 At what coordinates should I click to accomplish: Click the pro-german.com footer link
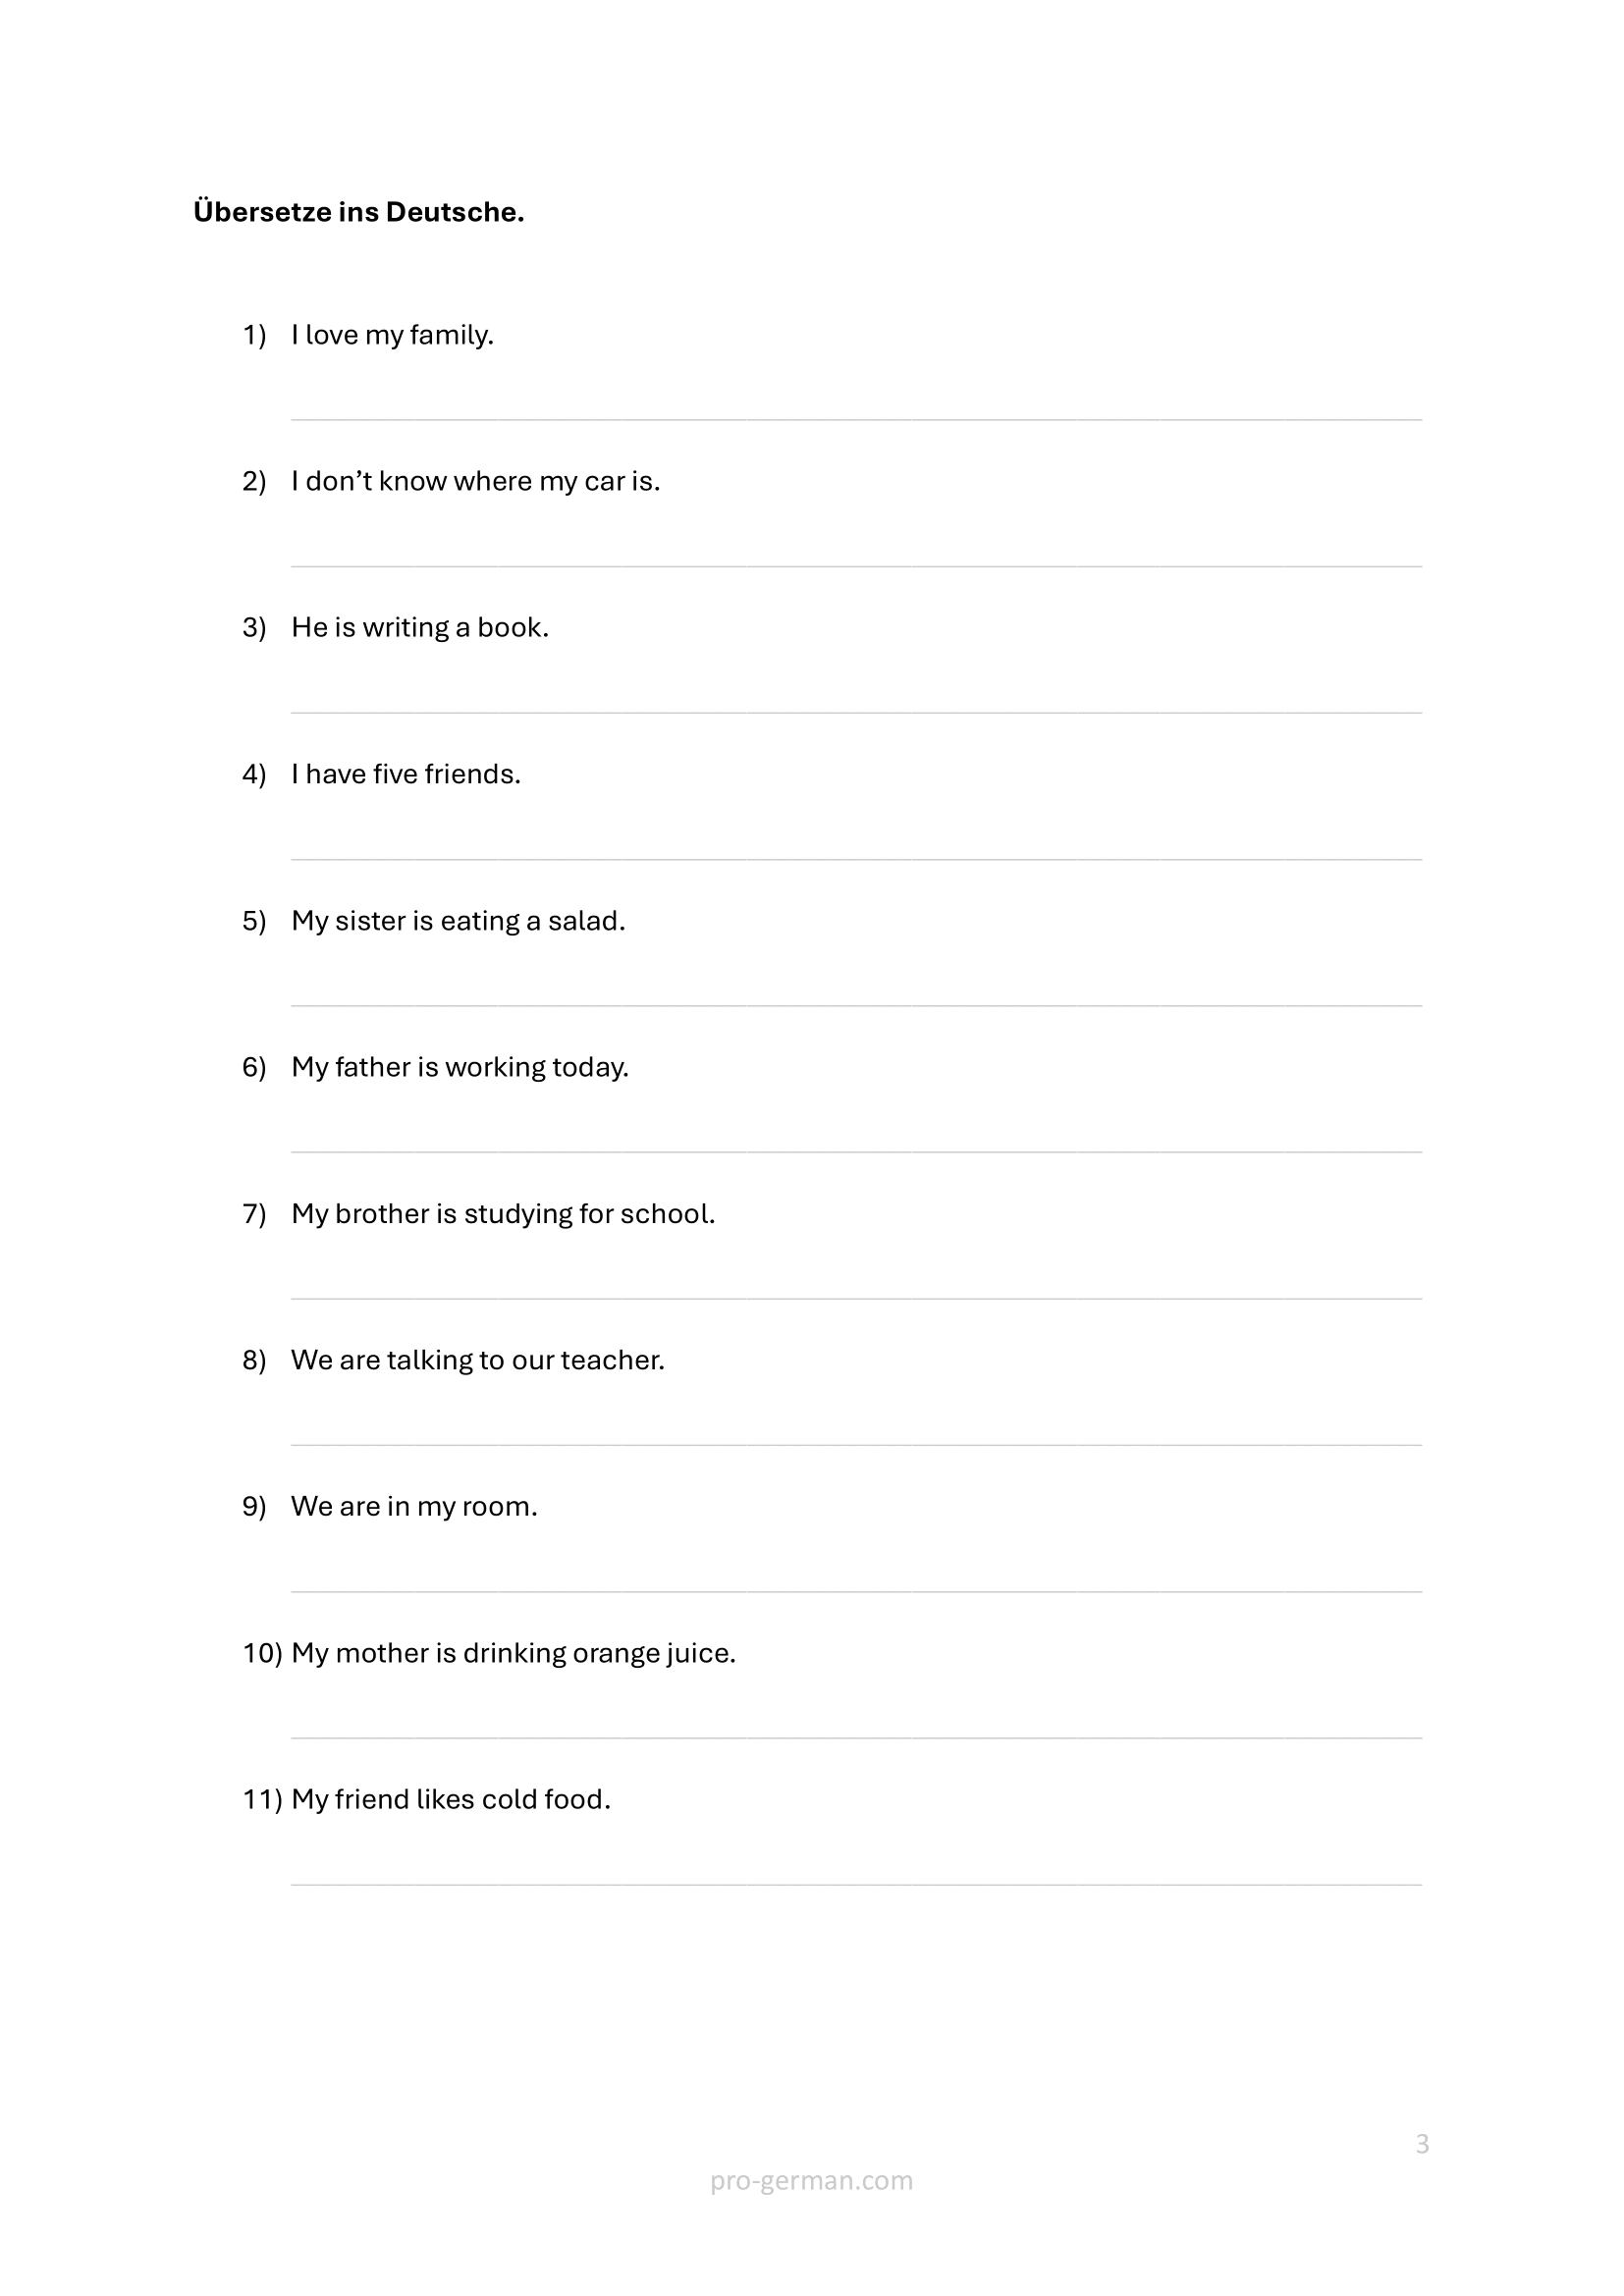click(x=811, y=2180)
